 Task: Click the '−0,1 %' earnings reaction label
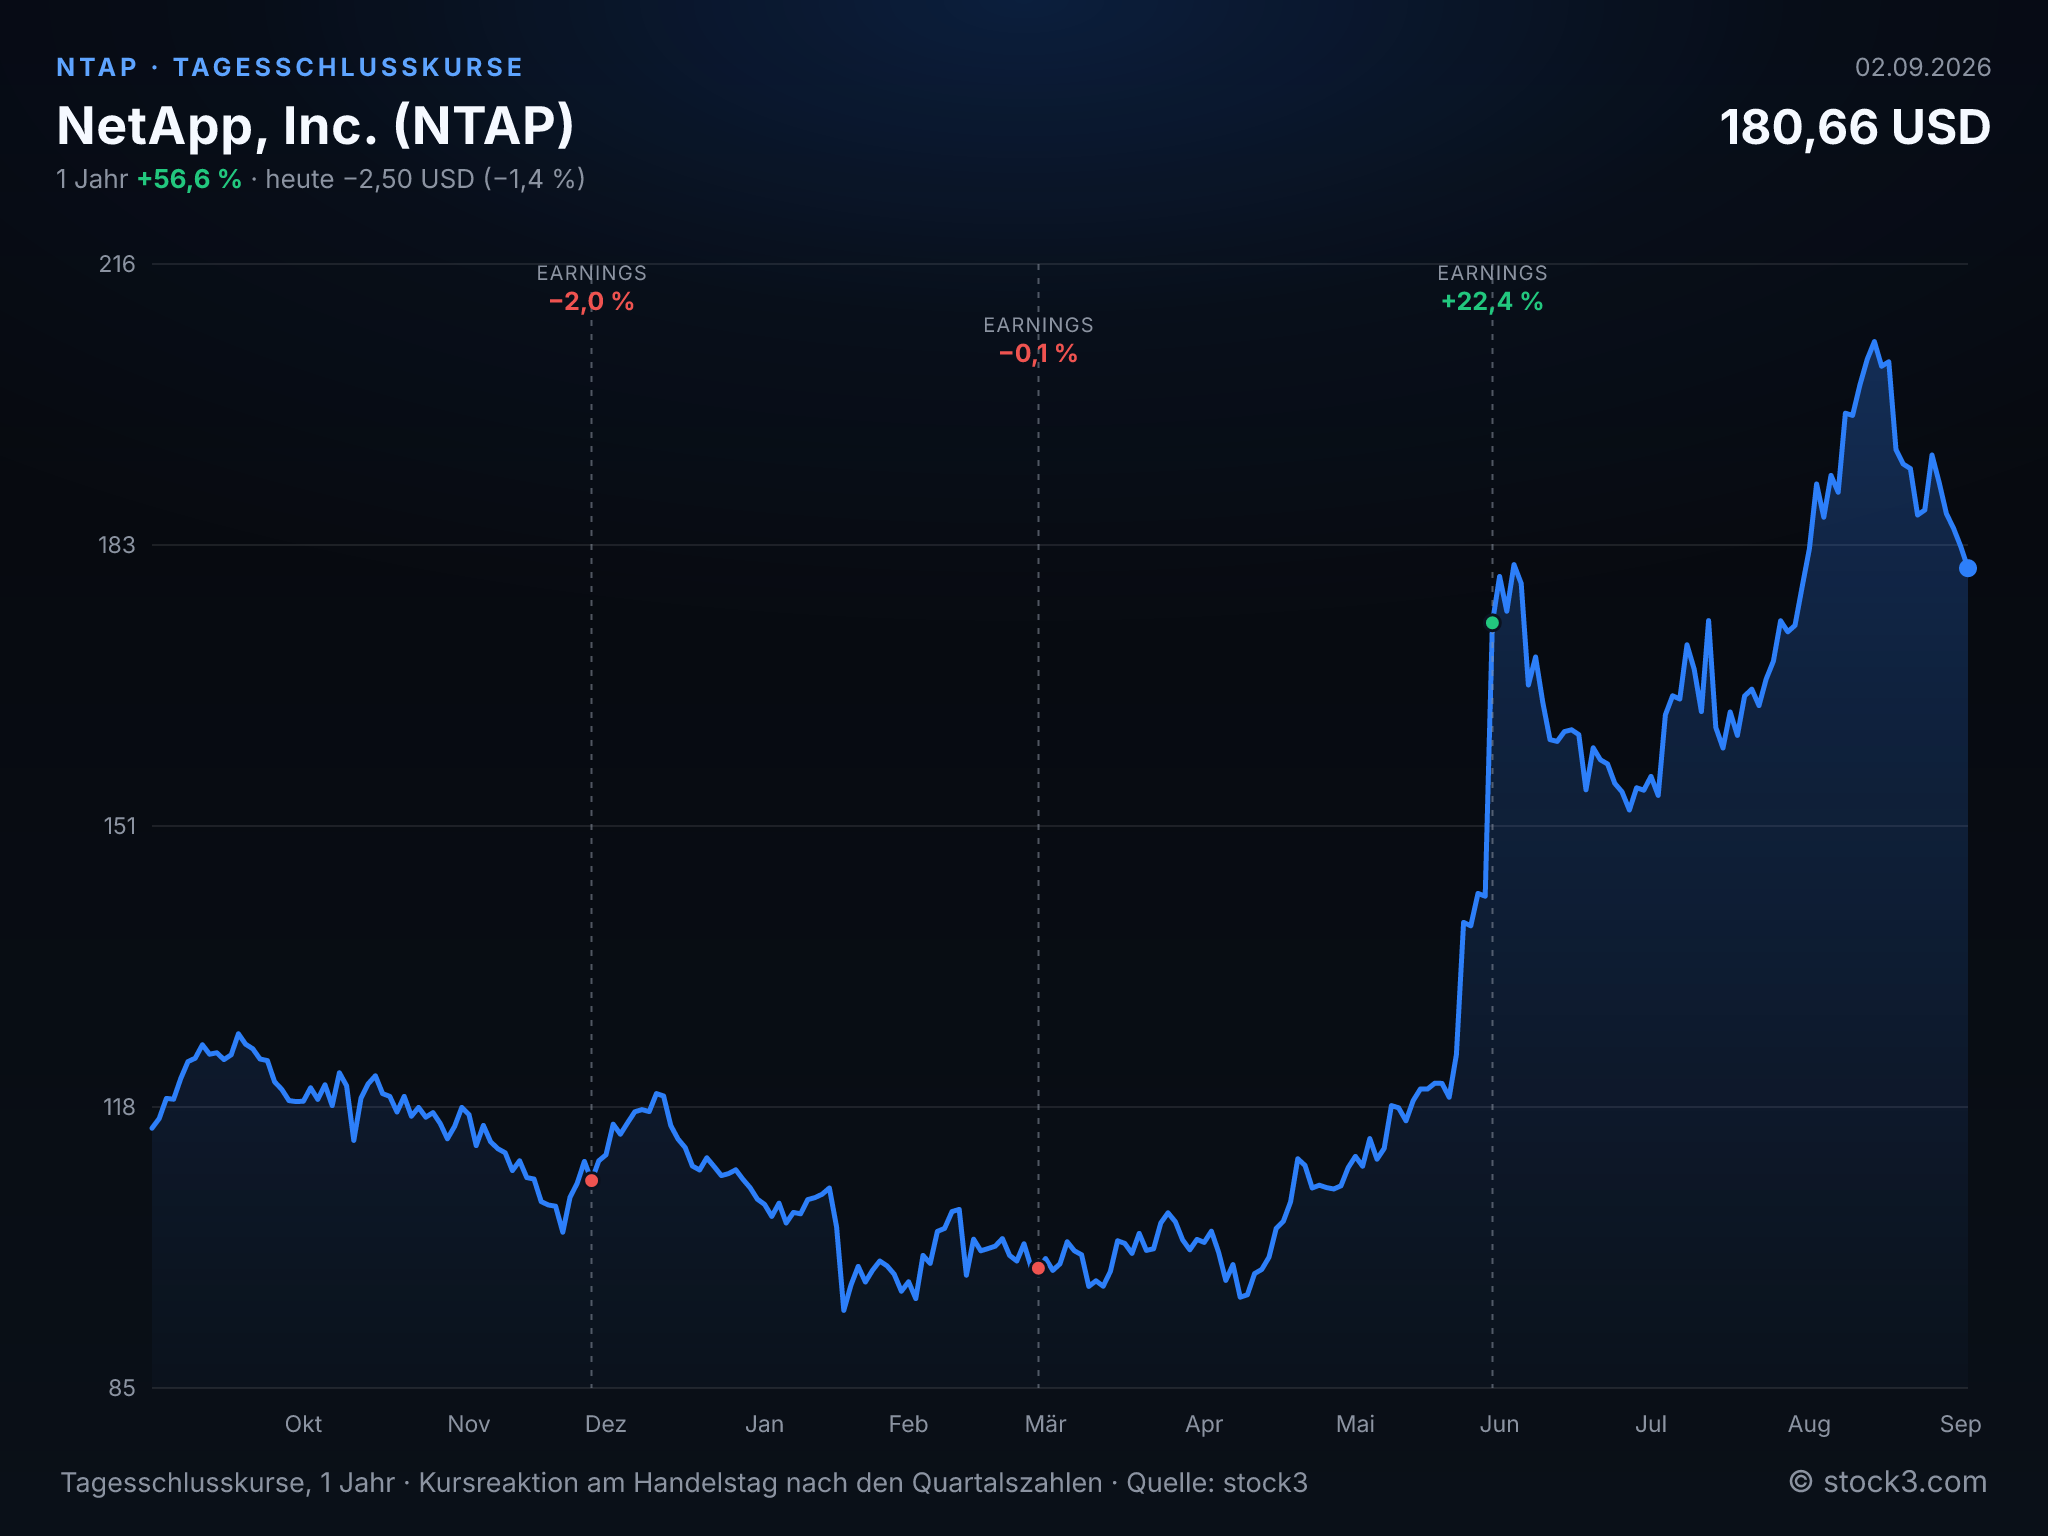(x=1038, y=353)
